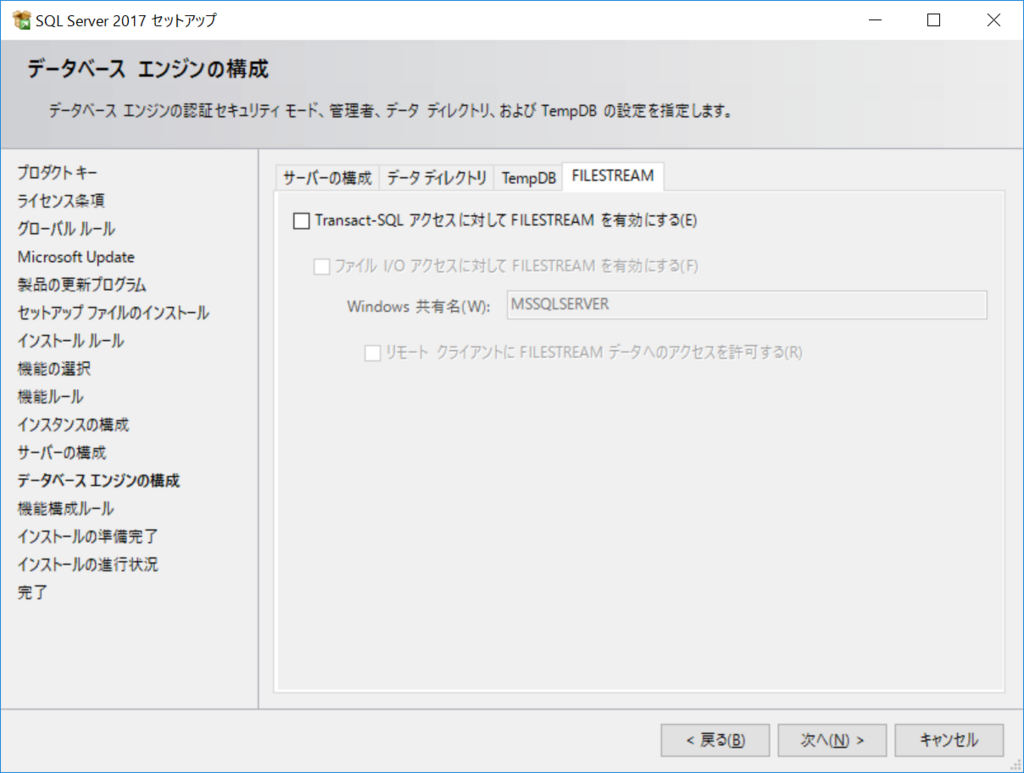Click the 機能構成ルール step
Viewport: 1024px width, 773px height.
point(65,509)
